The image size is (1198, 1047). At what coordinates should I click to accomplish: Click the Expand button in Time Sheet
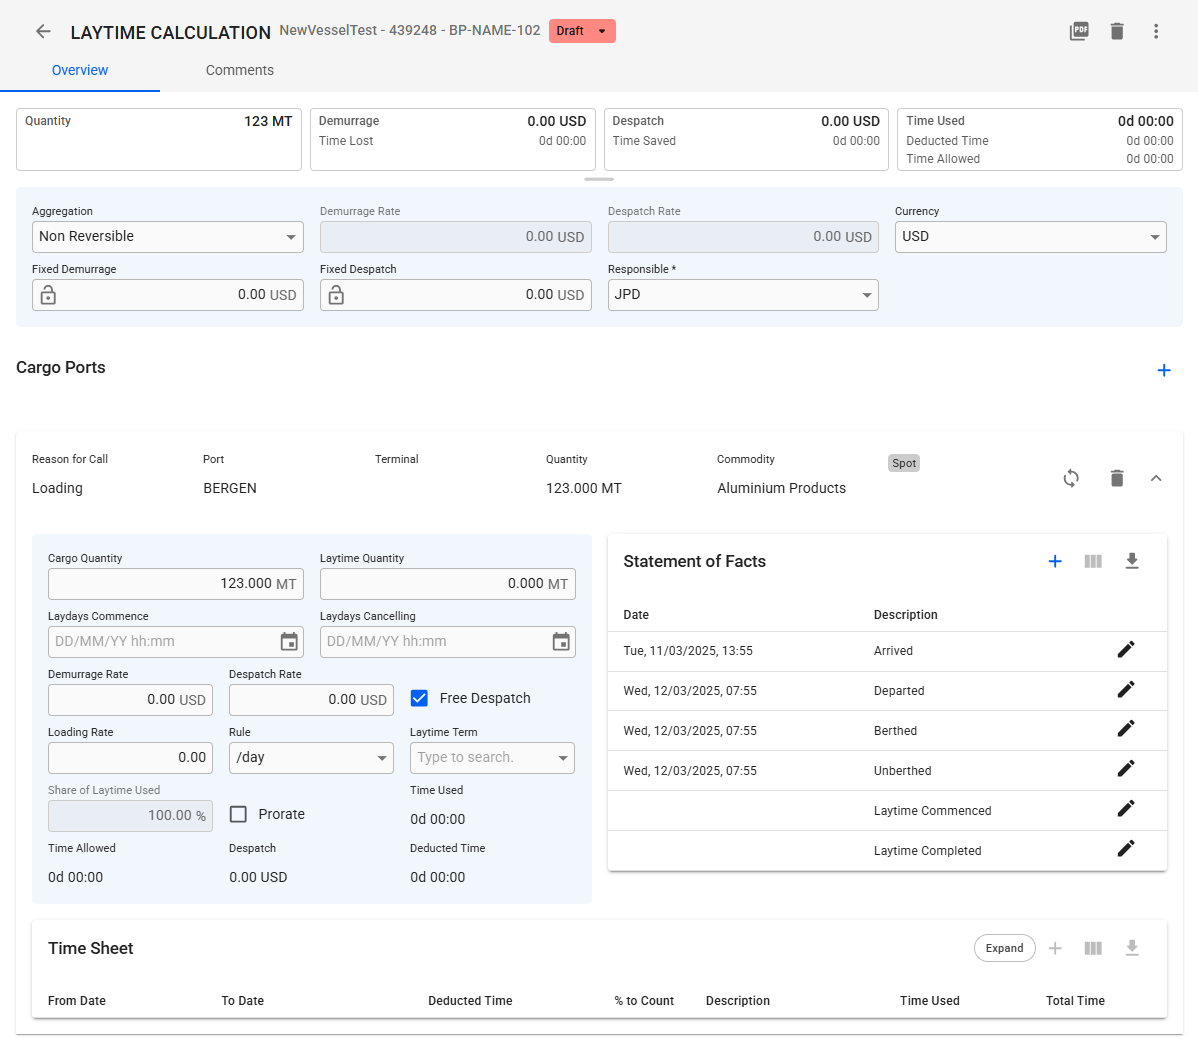point(1004,948)
